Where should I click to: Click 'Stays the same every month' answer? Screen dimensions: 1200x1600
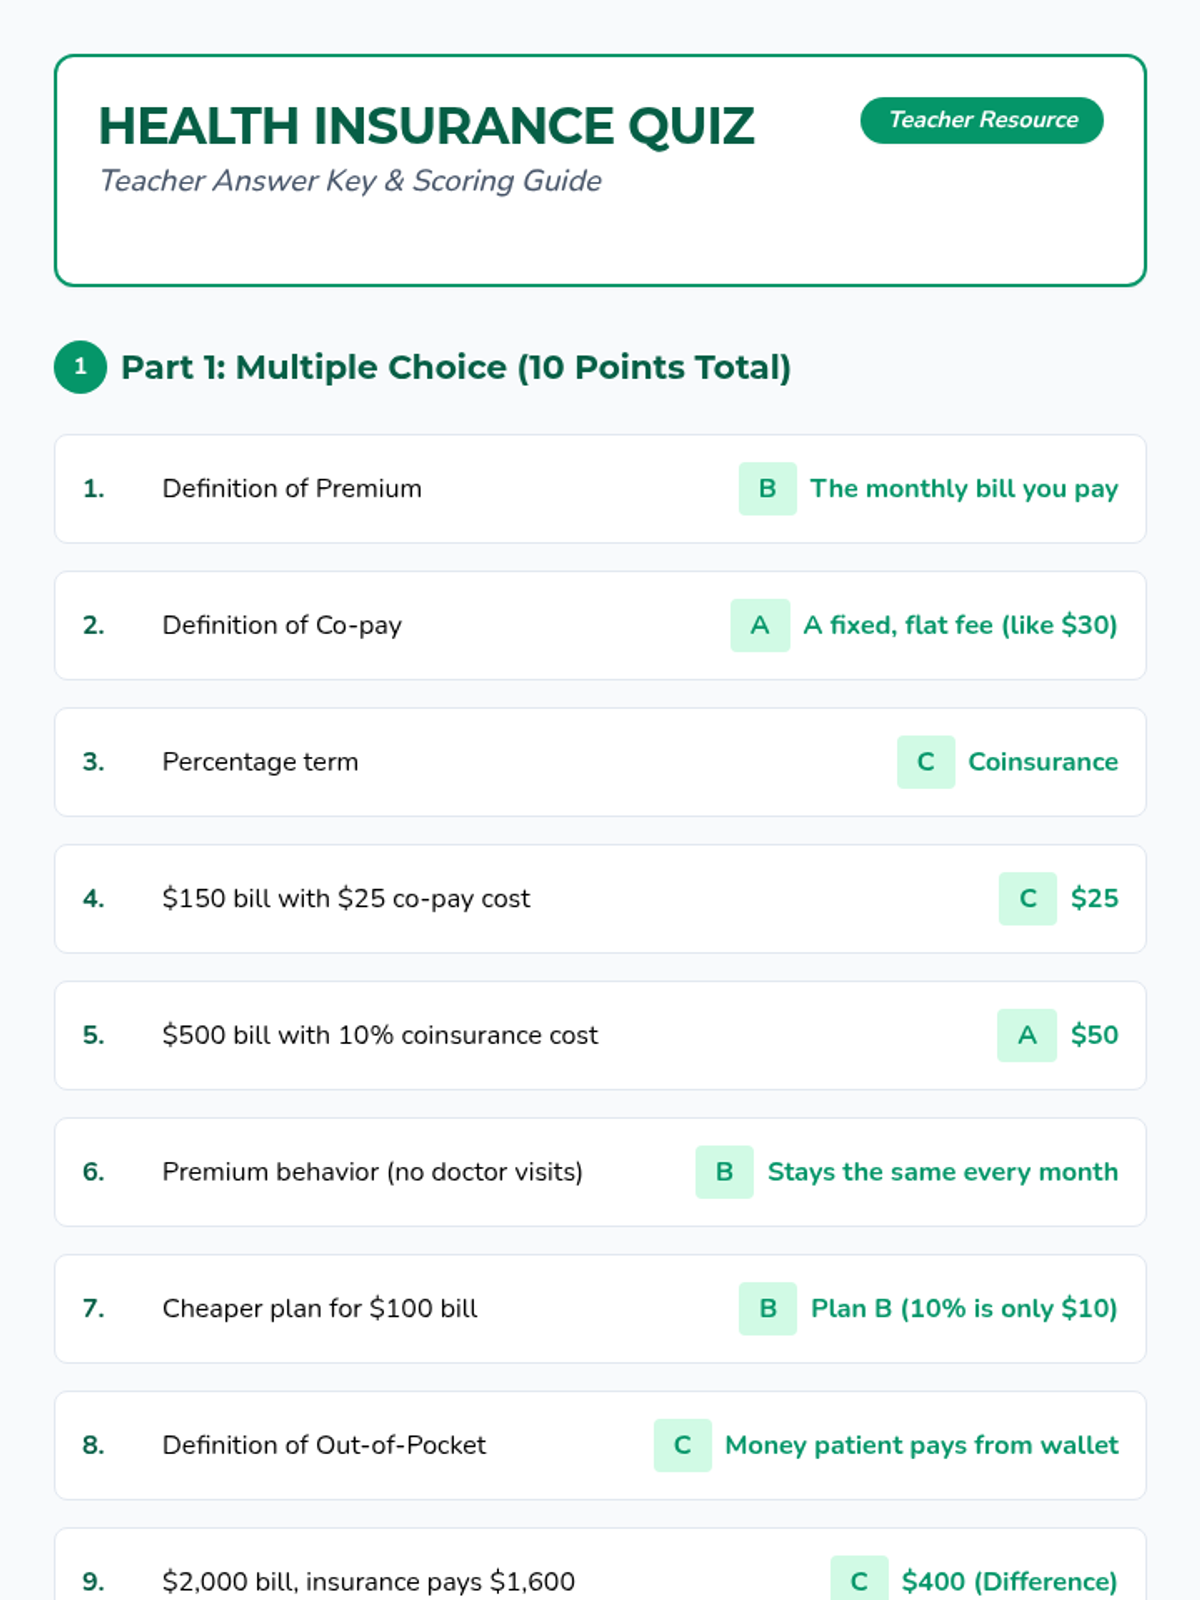coord(942,1172)
